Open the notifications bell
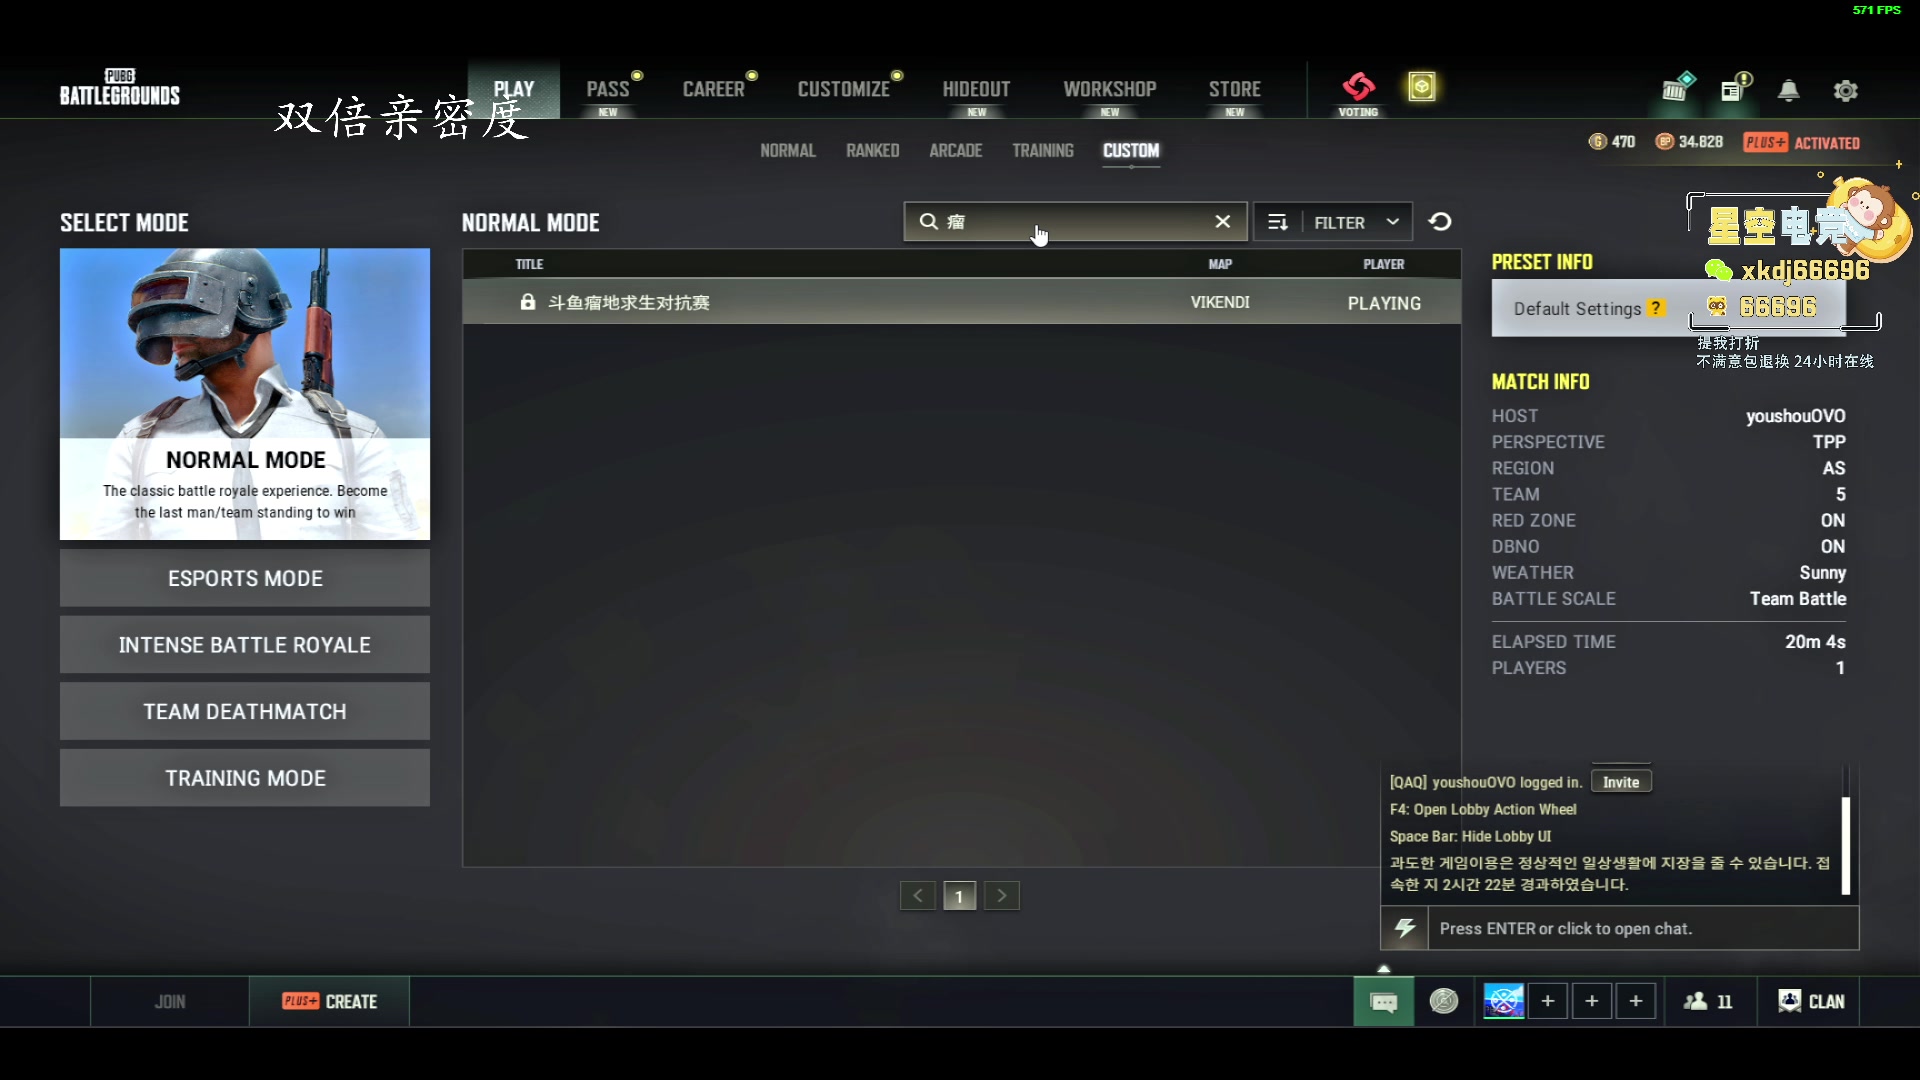Screen dimensions: 1920x1080 1789,91
